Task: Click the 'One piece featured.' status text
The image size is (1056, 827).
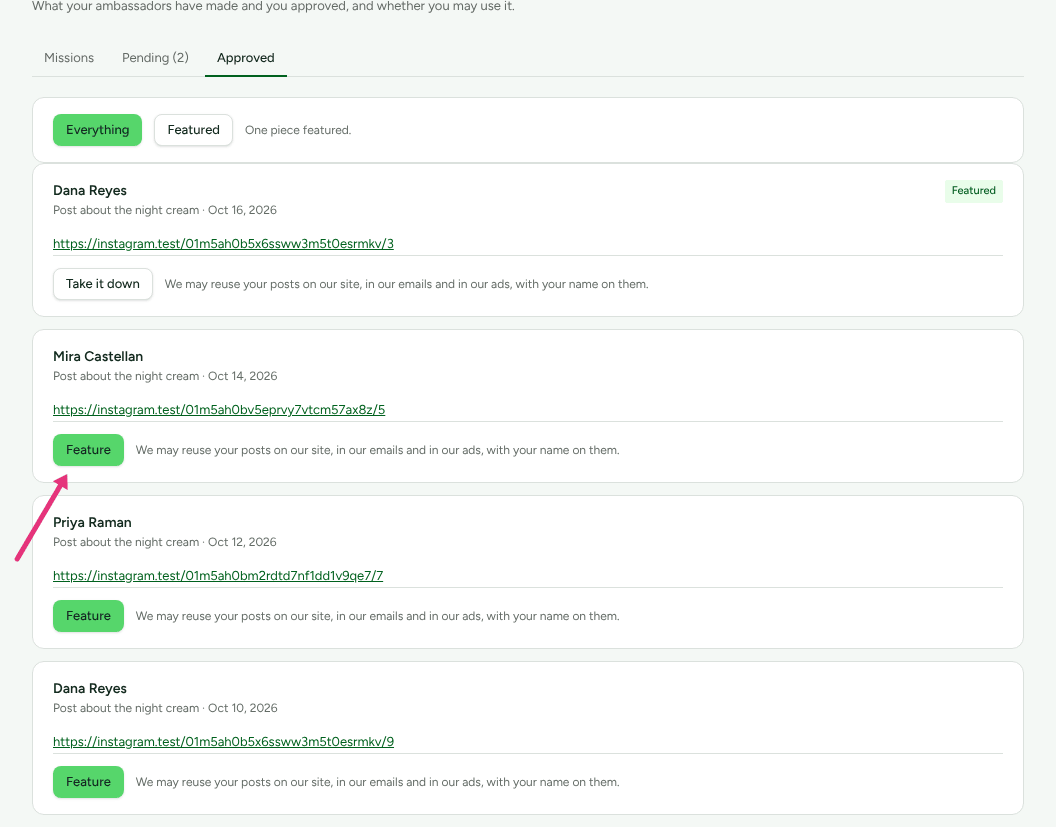Action: (x=298, y=130)
